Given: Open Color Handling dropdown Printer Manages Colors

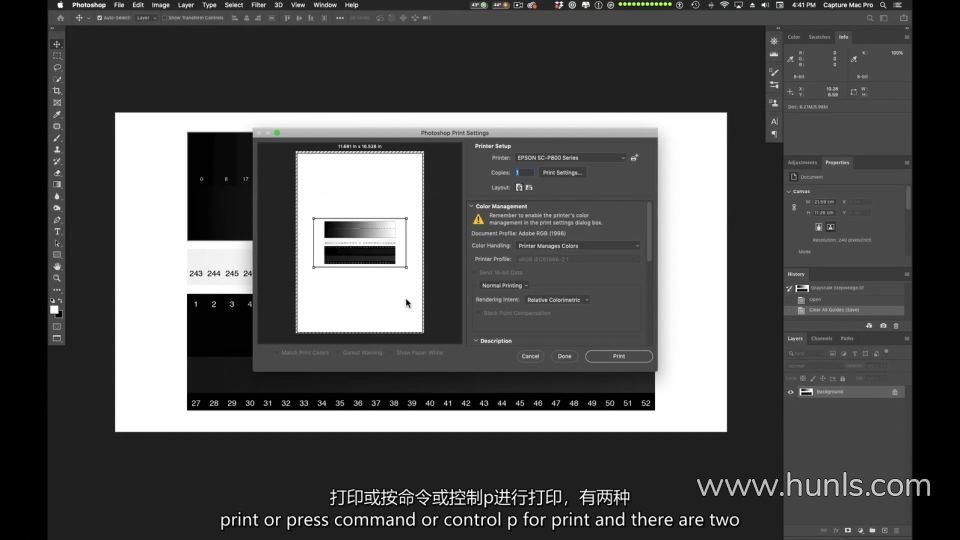Looking at the screenshot, I should [579, 246].
